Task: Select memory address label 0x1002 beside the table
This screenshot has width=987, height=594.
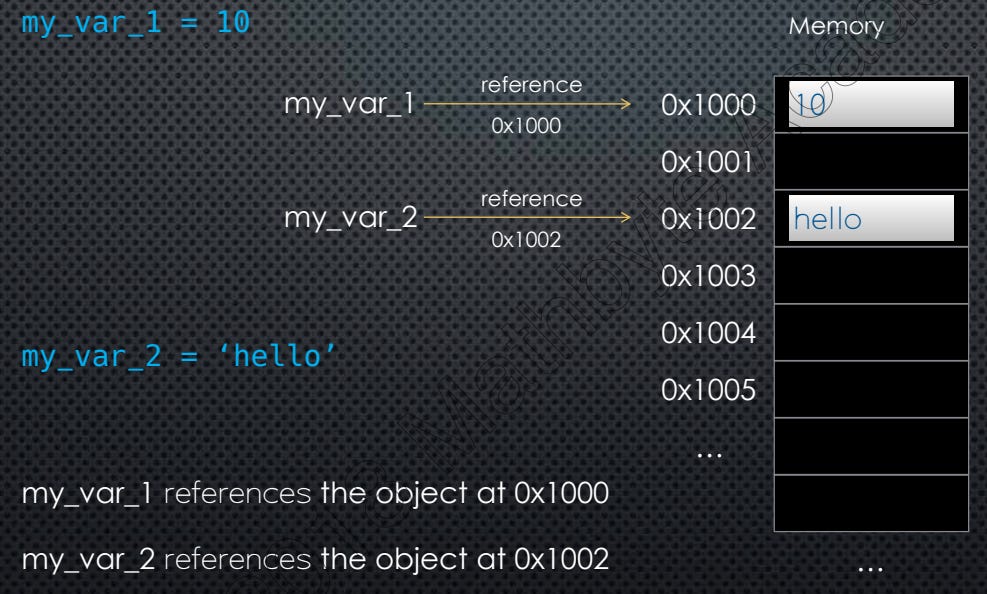Action: (x=708, y=219)
